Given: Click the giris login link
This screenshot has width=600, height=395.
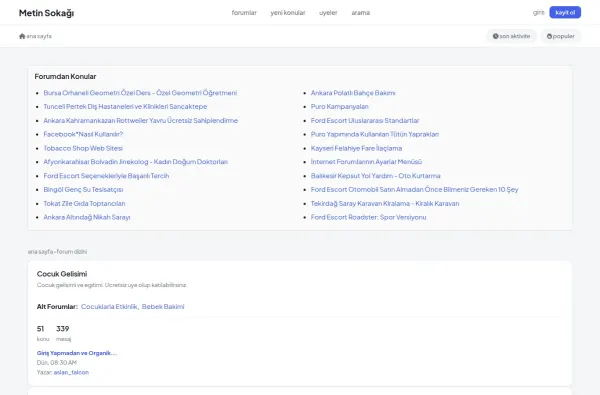Looking at the screenshot, I should 538,12.
